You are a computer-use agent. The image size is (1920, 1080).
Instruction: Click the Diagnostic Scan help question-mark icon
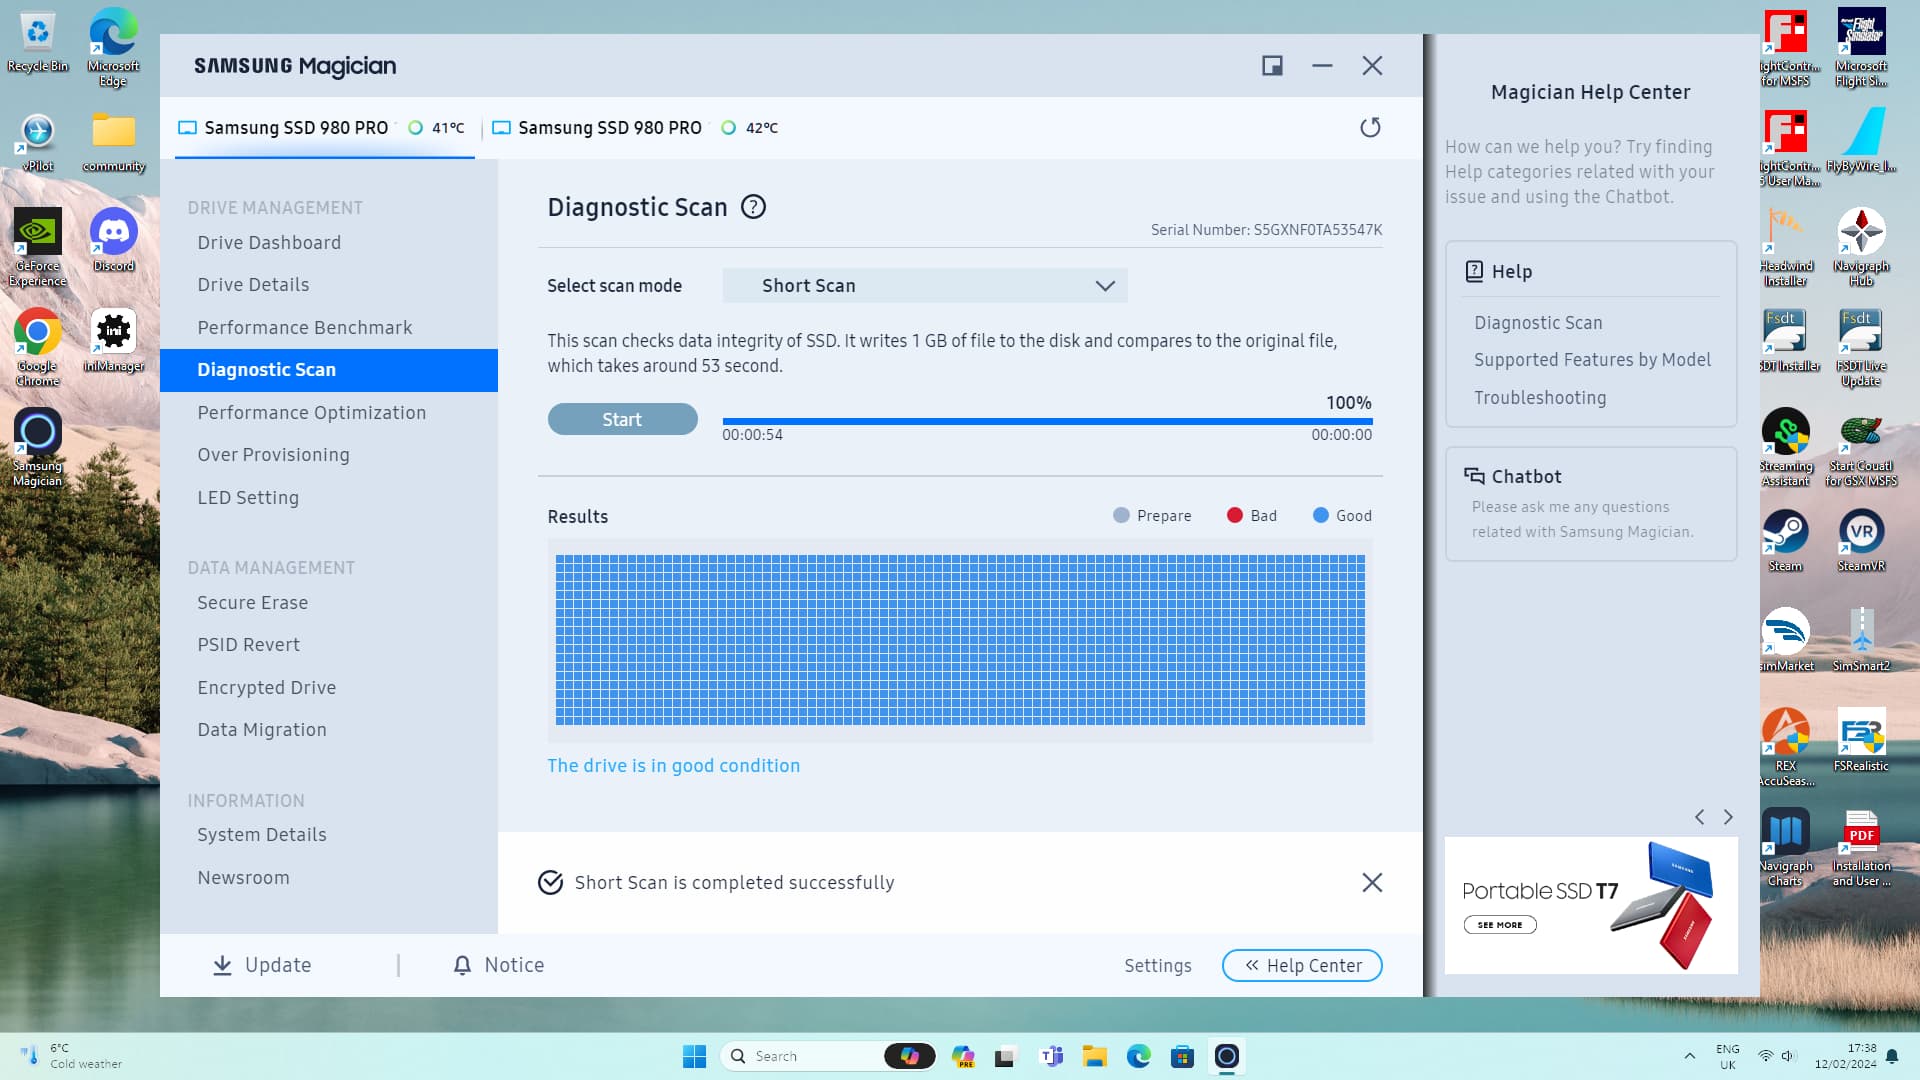(753, 207)
